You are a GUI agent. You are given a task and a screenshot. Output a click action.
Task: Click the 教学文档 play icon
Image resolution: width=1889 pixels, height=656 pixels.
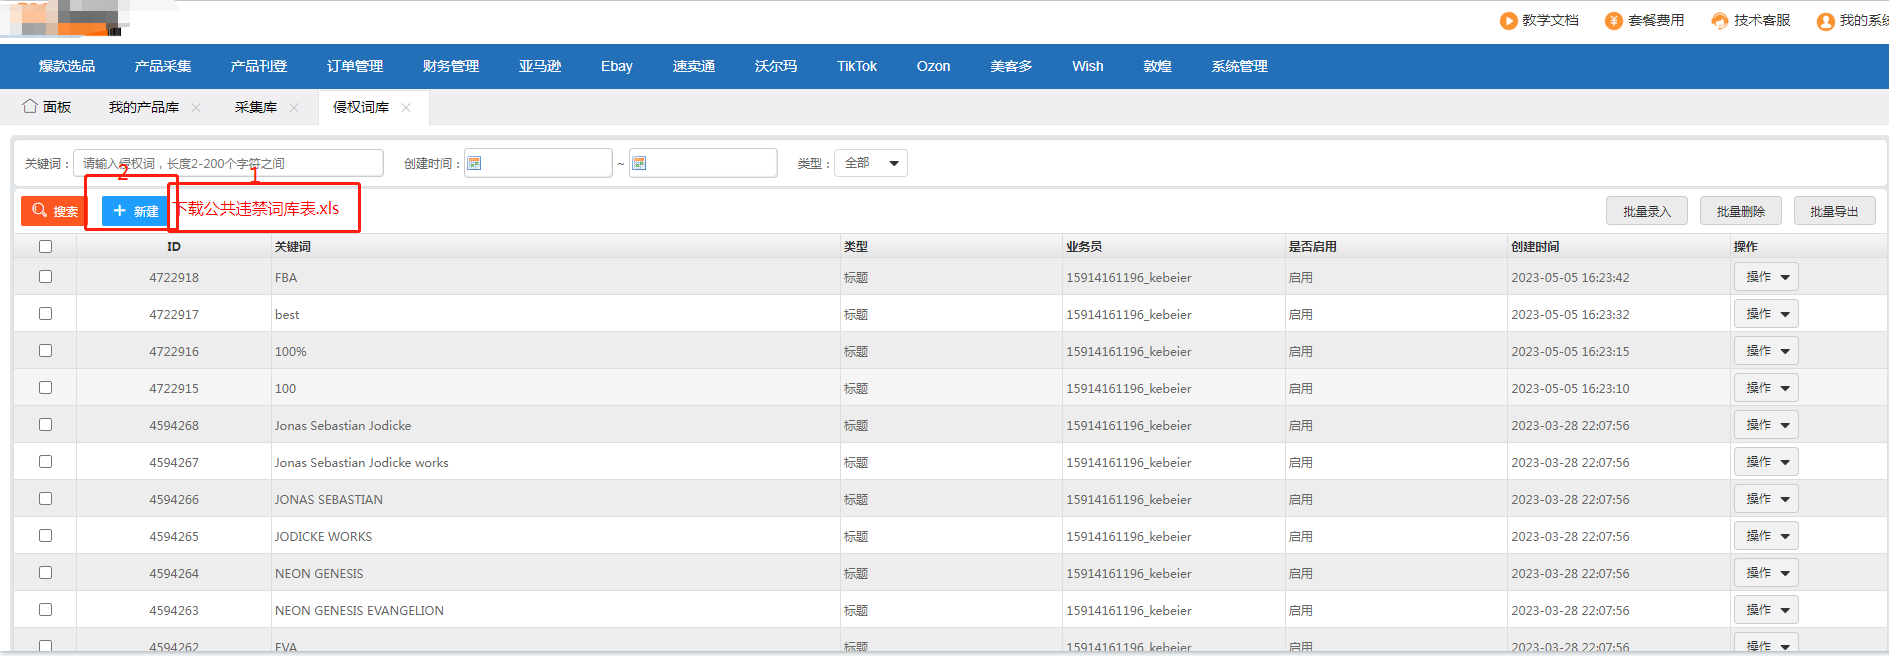click(x=1508, y=21)
